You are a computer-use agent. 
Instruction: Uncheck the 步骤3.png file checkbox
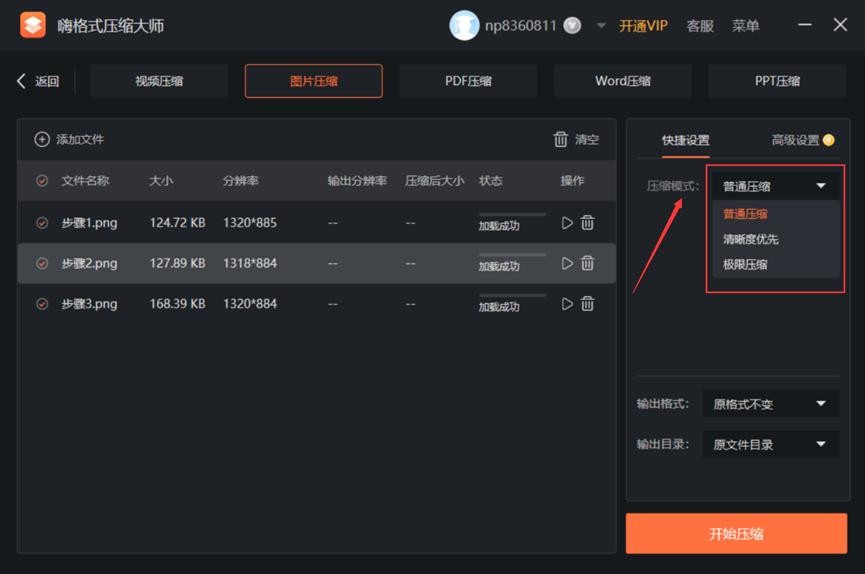coord(42,303)
